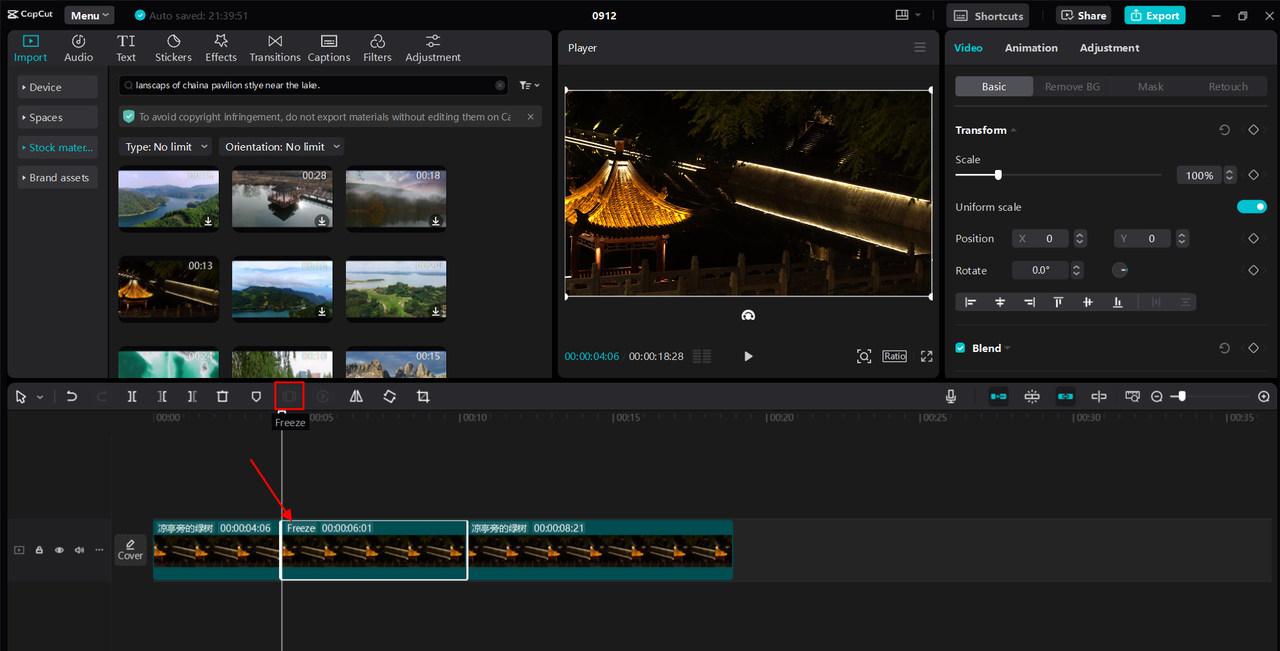Click the Export button
Viewport: 1280px width, 651px height.
tap(1154, 15)
